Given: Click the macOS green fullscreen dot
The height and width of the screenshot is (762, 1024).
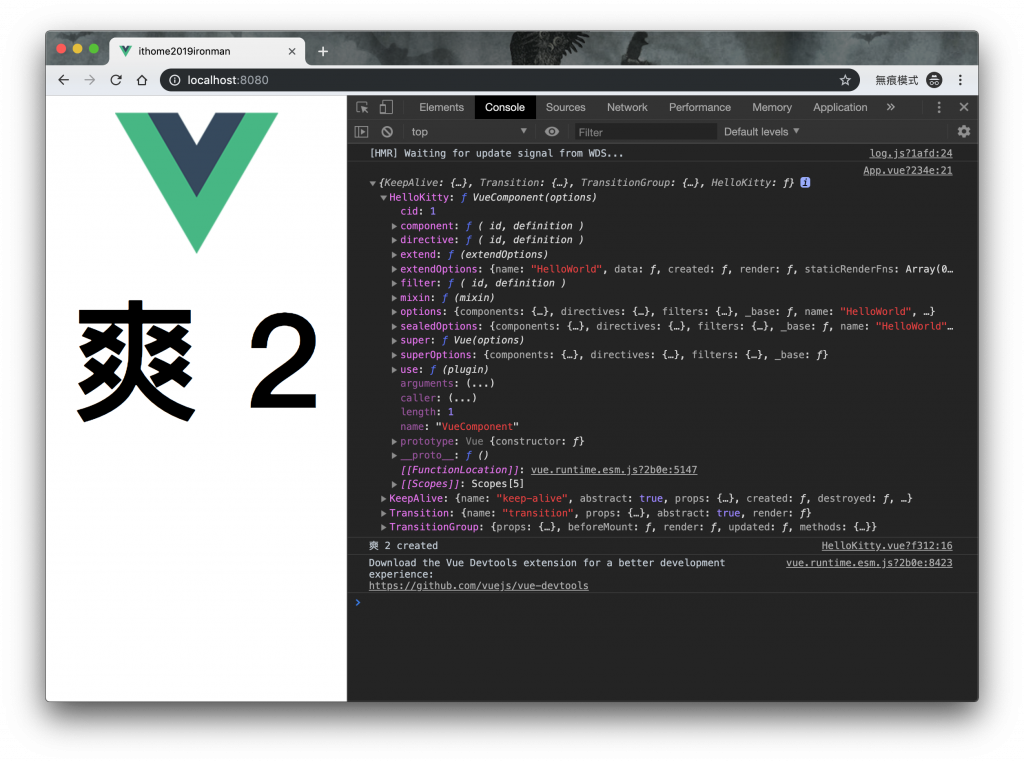Looking at the screenshot, I should click(x=93, y=49).
